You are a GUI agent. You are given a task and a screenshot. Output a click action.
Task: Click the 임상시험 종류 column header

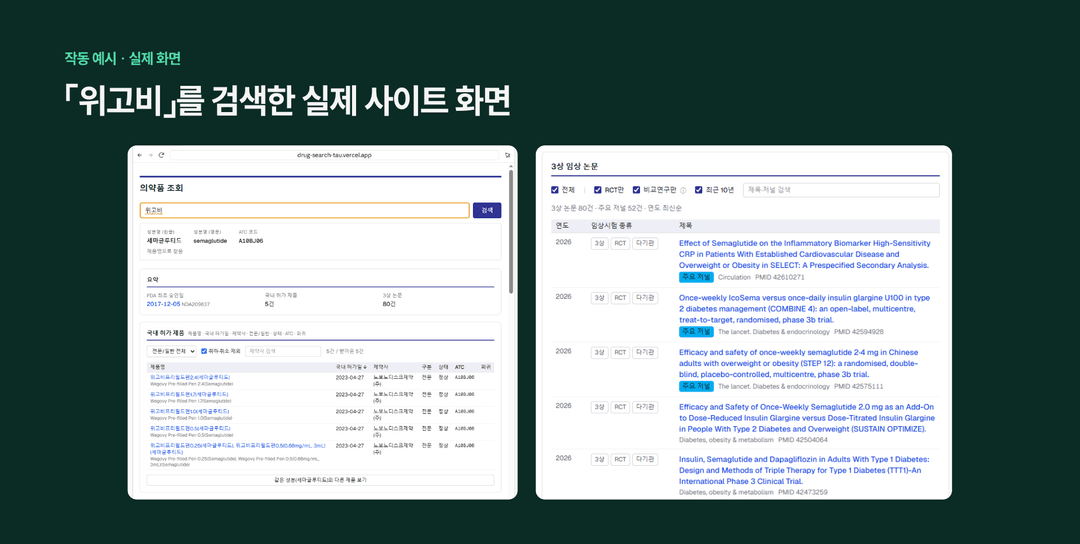[612, 226]
